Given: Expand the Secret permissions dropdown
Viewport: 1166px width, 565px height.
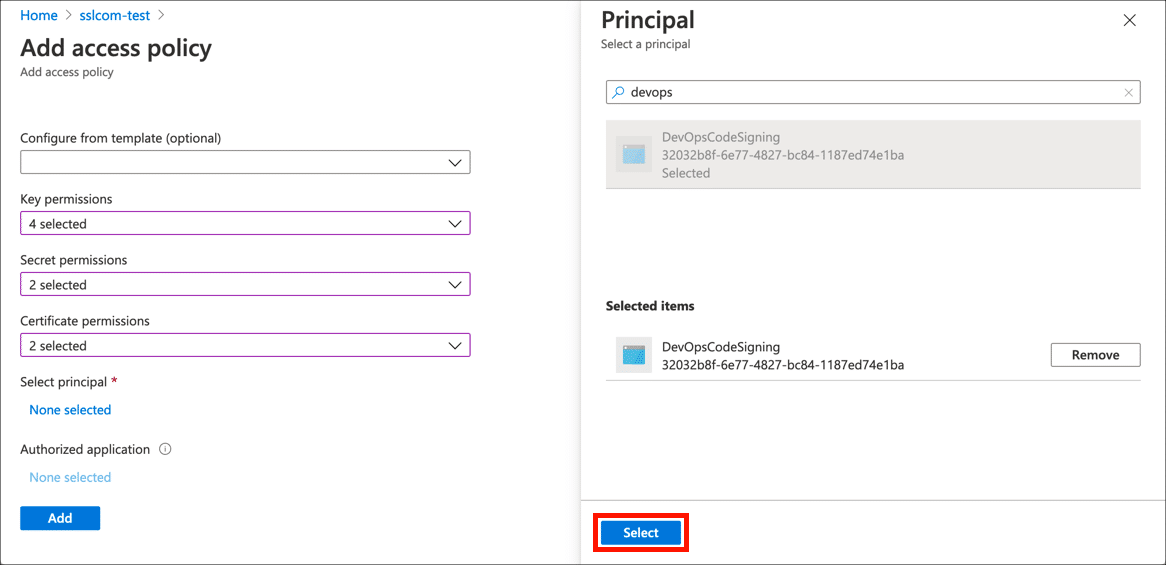Looking at the screenshot, I should (x=245, y=285).
